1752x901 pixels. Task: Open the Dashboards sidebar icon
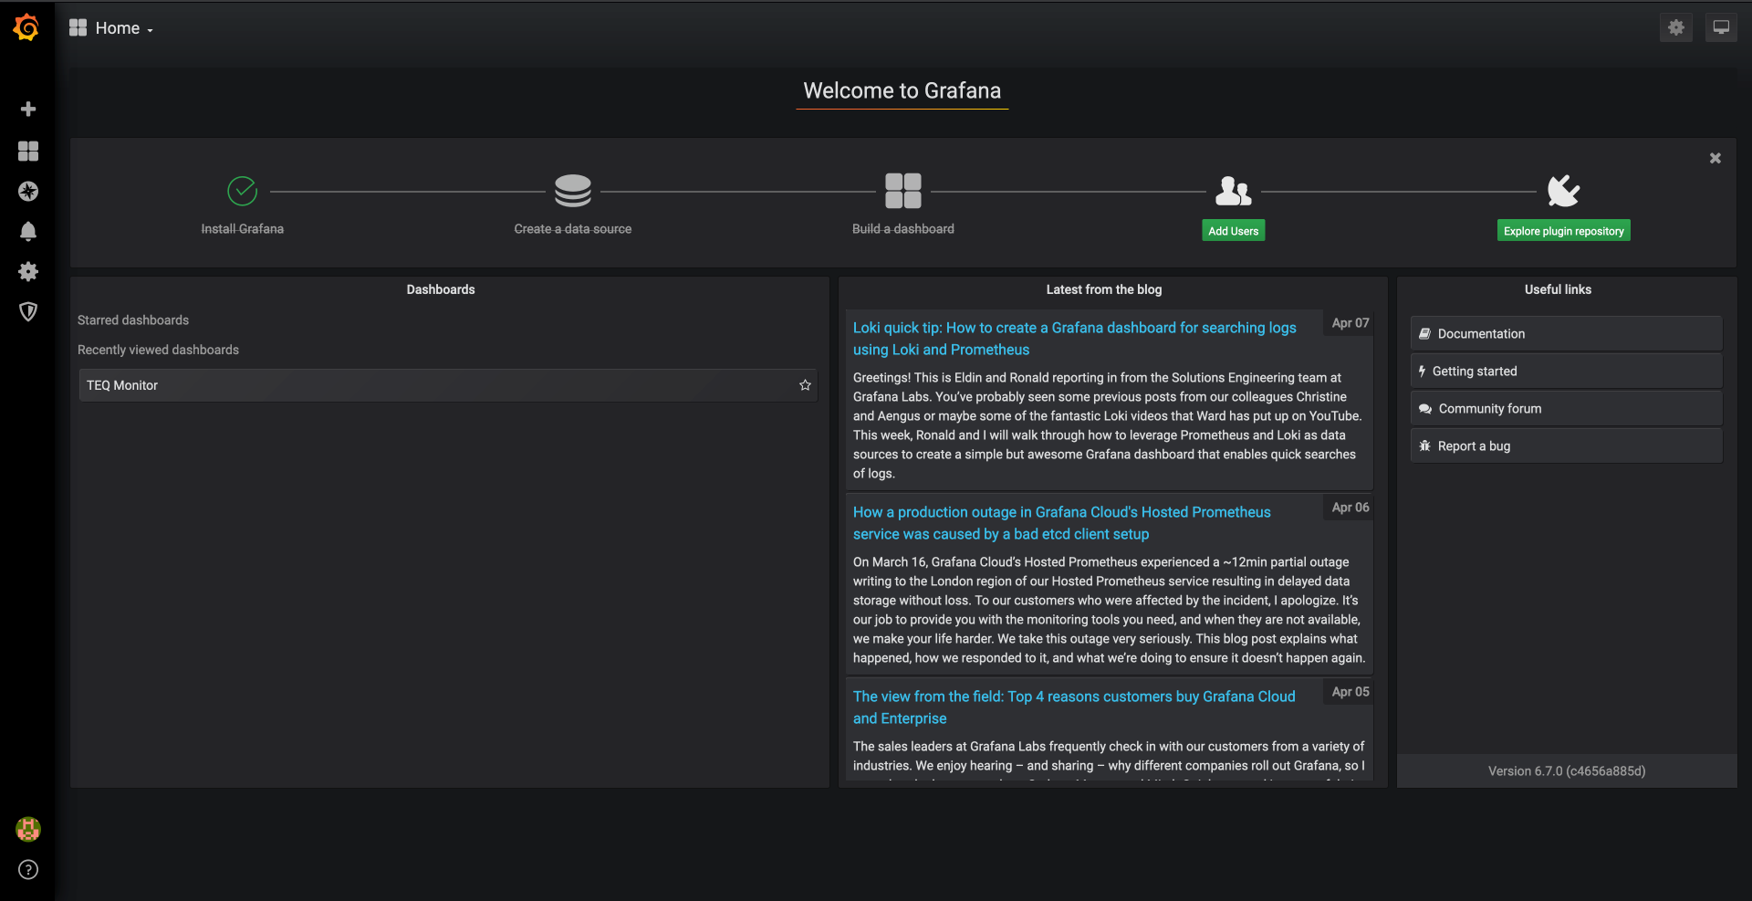28,151
